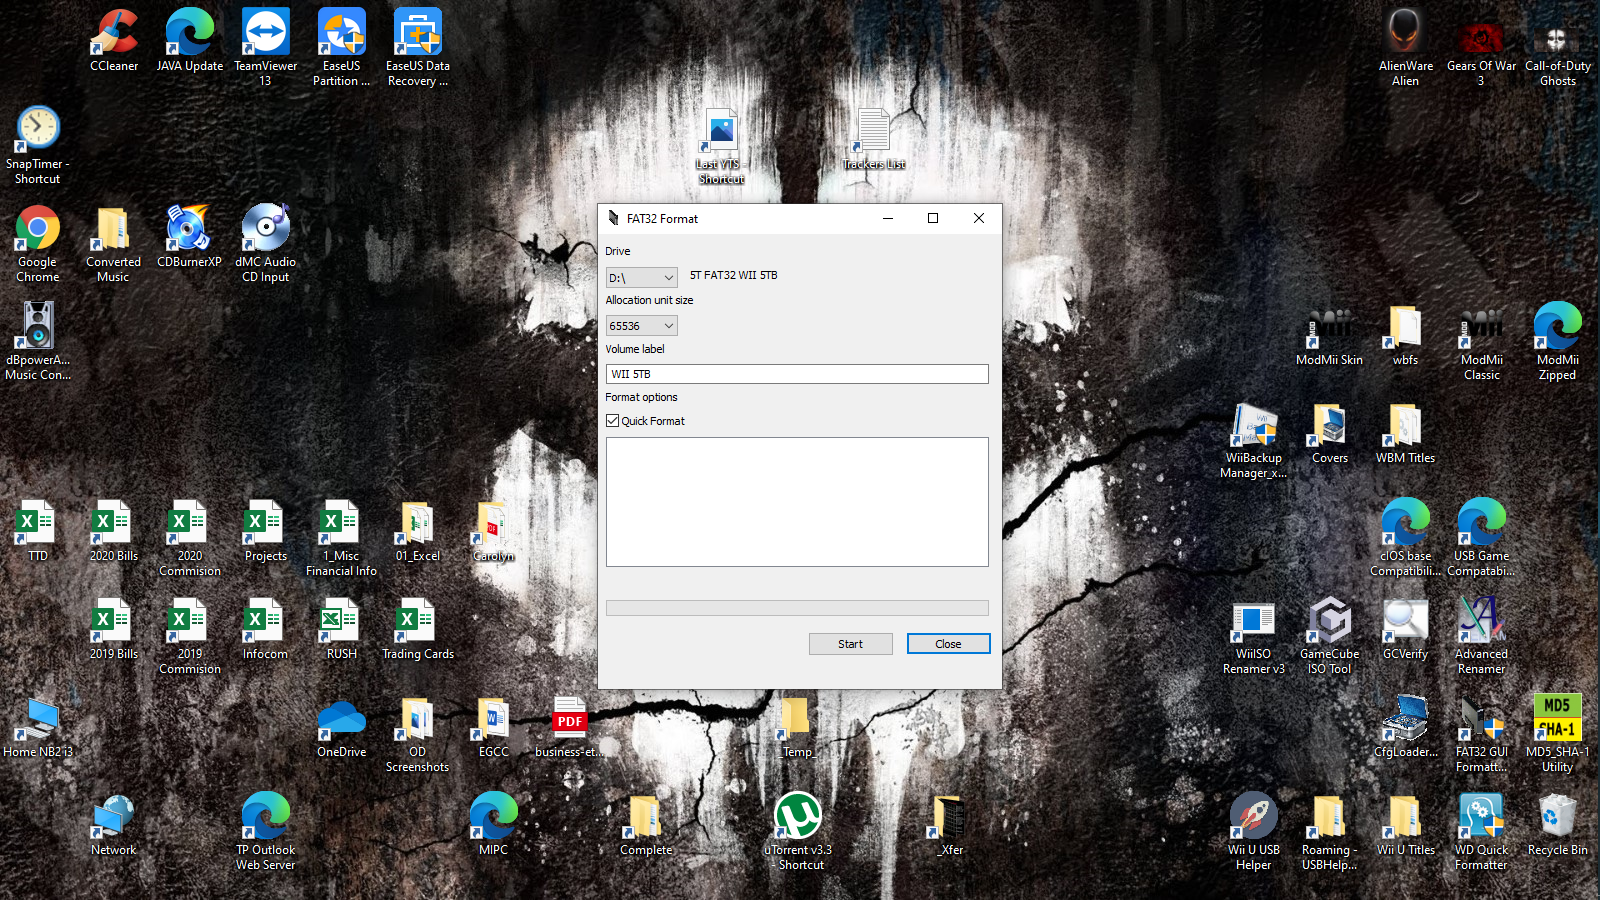
Task: Open the EGCC Word document
Action: (494, 718)
